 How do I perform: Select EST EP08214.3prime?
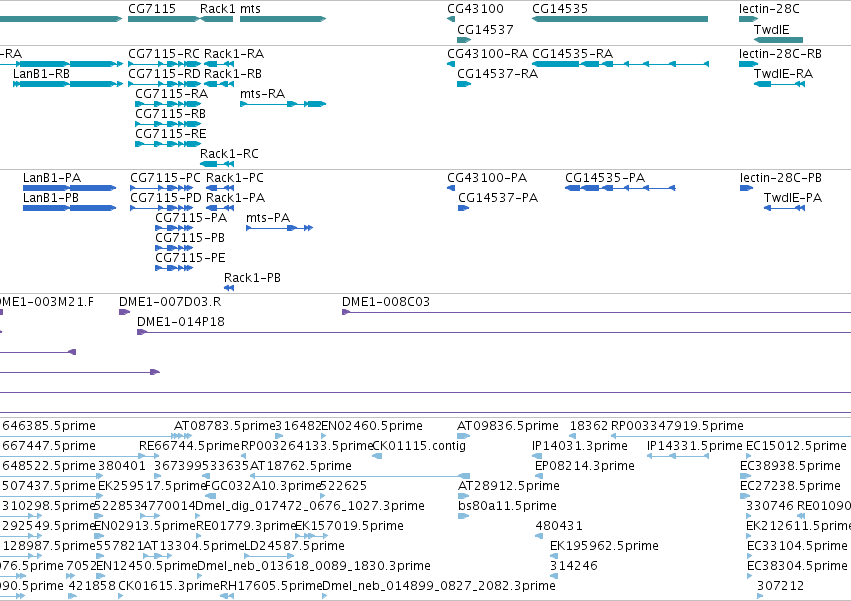585,466
